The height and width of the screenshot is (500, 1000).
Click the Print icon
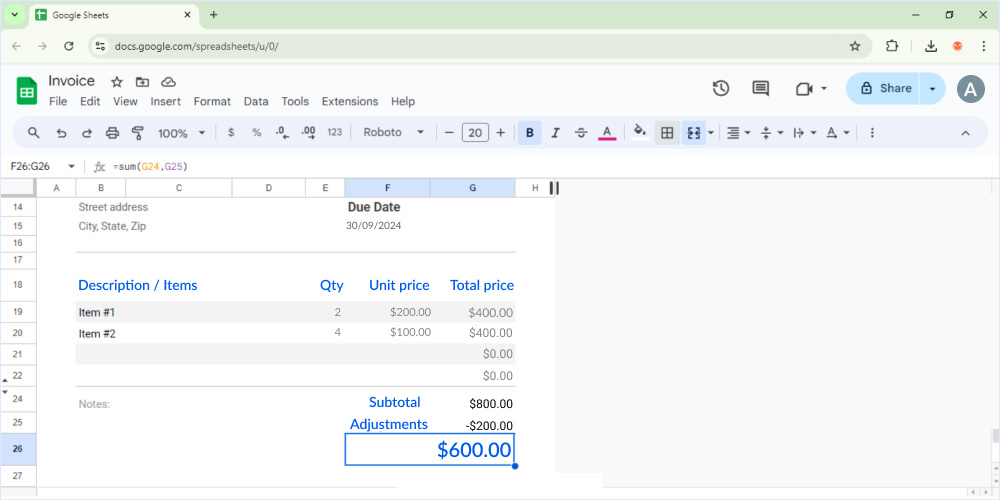tap(112, 133)
